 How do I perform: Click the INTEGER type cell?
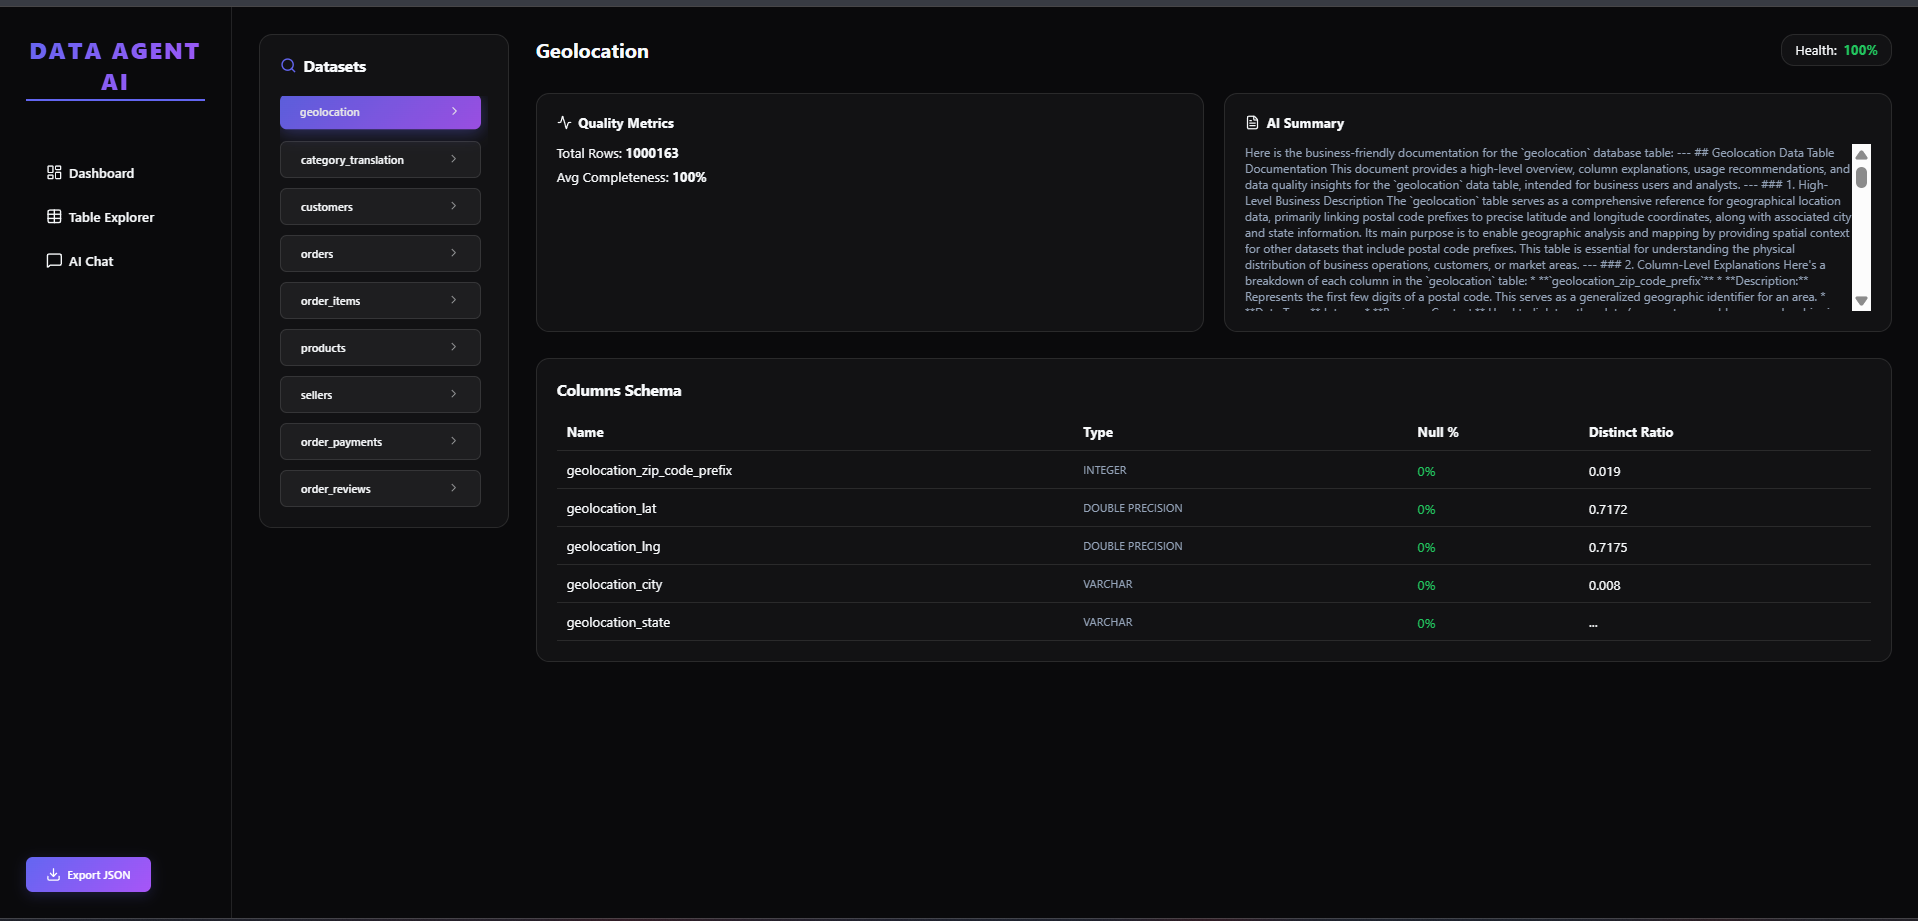pos(1104,470)
